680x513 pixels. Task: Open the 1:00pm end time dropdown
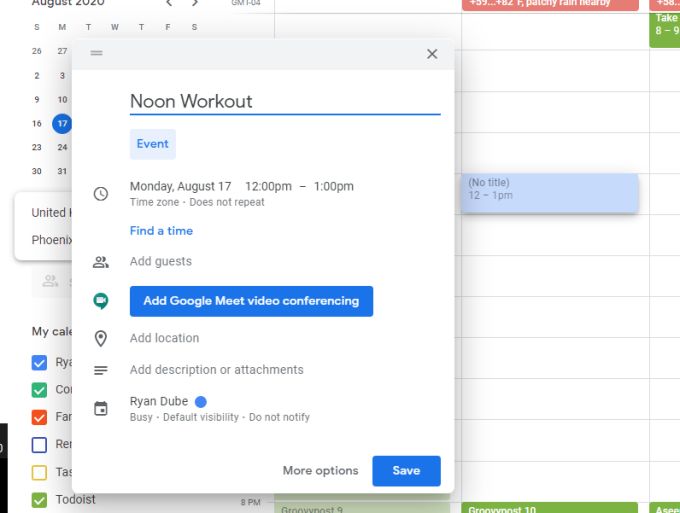[333, 186]
